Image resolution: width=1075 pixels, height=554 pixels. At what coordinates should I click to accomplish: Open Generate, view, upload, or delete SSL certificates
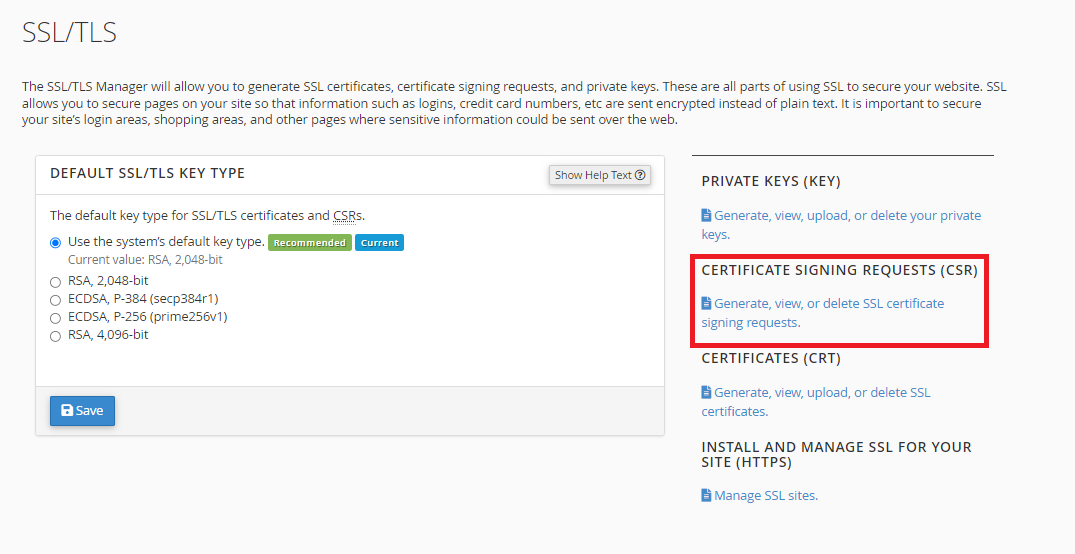coord(816,402)
